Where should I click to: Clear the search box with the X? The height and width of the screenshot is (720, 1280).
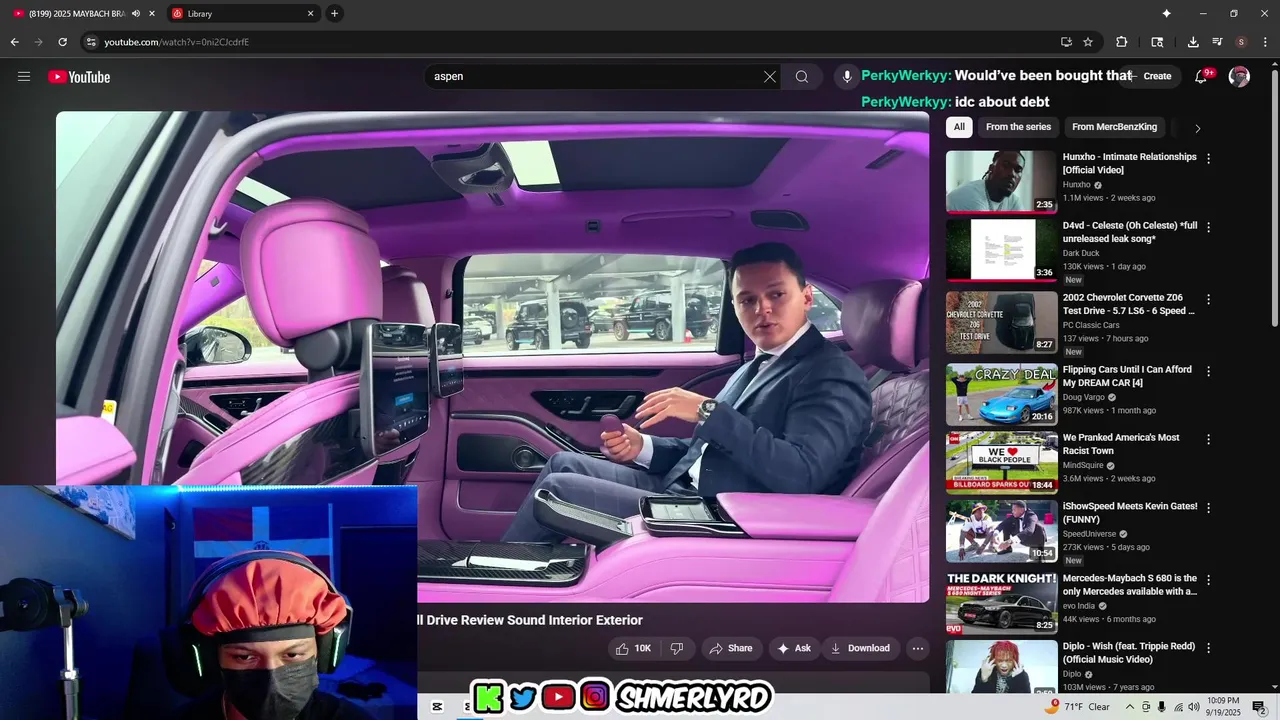pos(770,77)
